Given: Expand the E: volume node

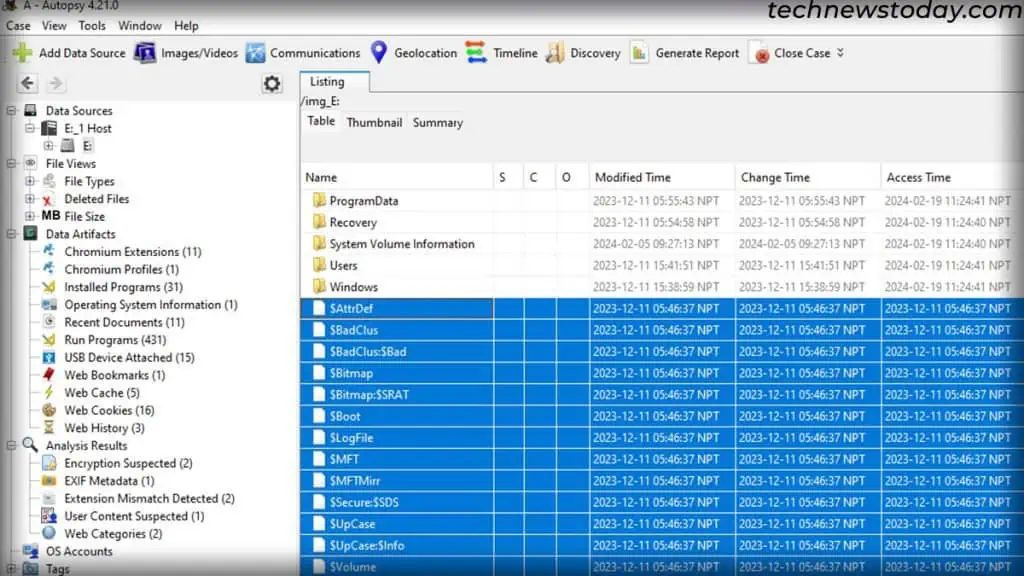Looking at the screenshot, I should (48, 146).
